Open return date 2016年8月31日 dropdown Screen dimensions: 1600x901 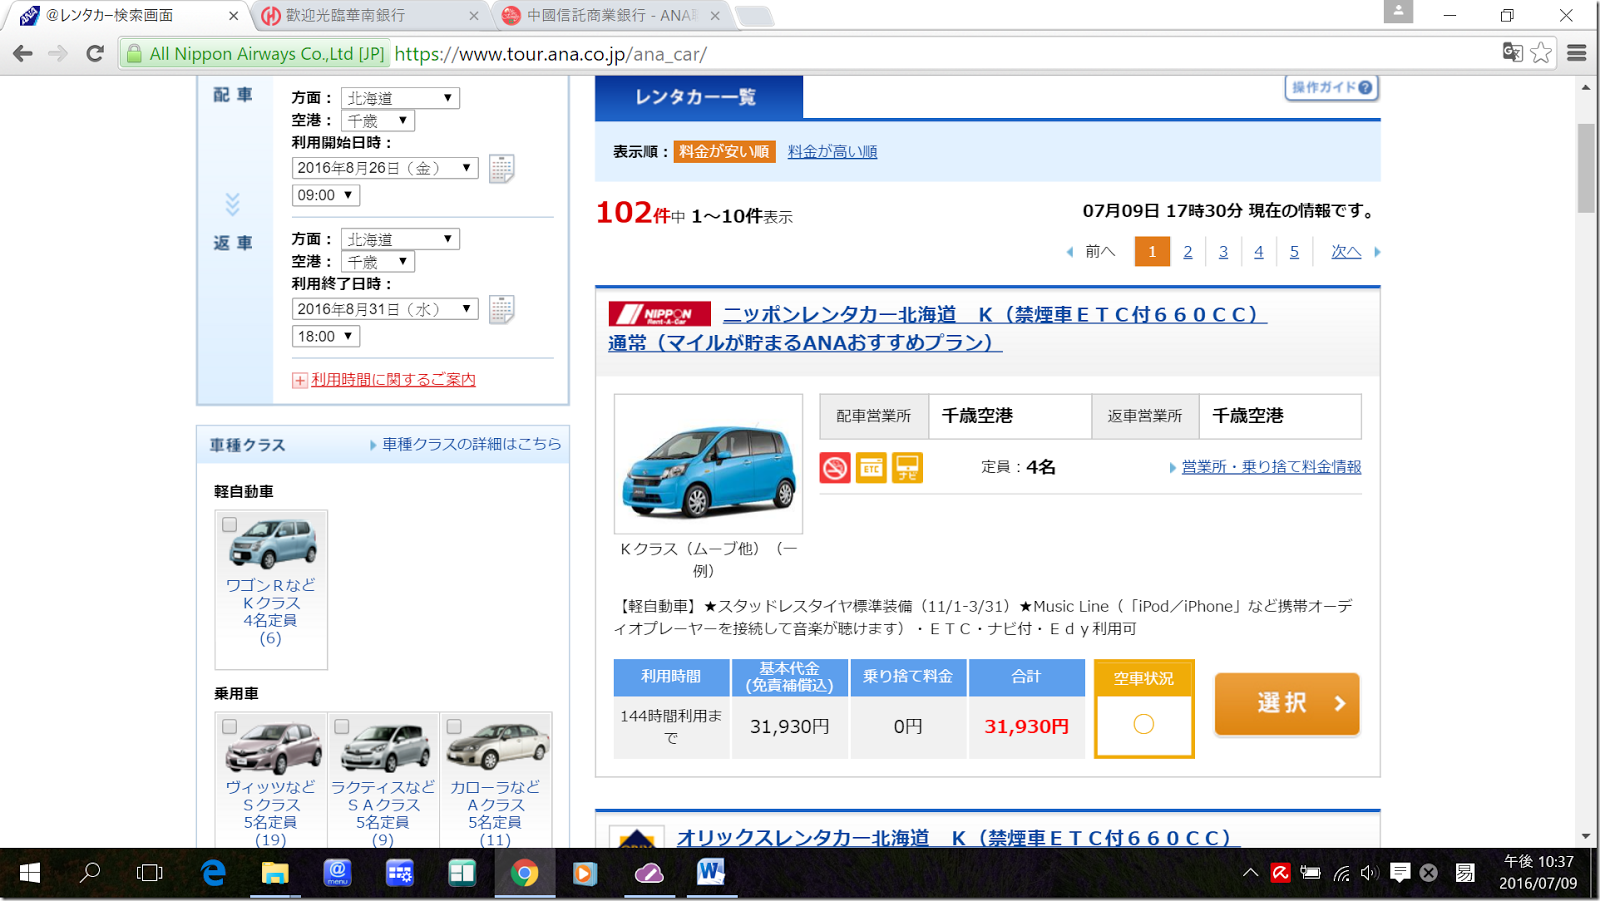[385, 309]
